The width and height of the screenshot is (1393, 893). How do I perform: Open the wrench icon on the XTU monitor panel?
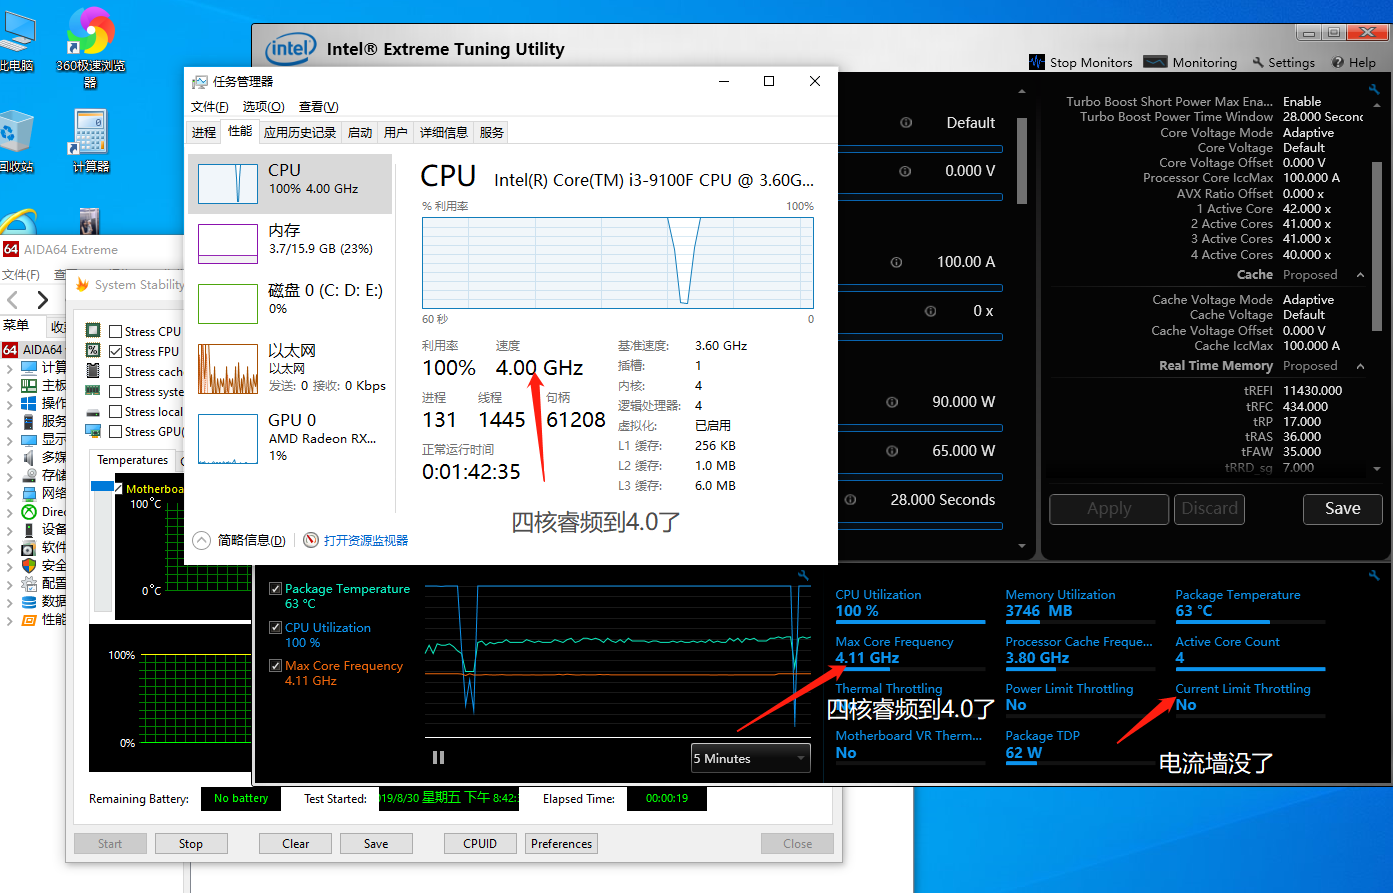(x=1375, y=575)
